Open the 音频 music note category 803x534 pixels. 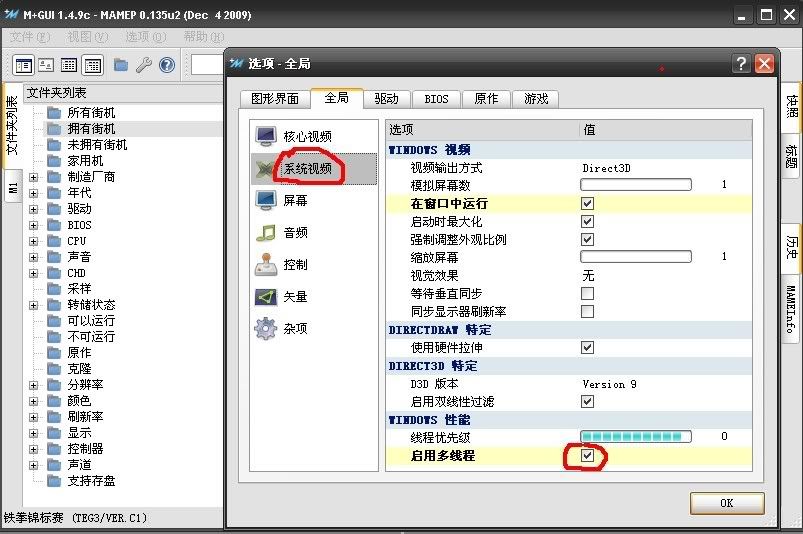tap(266, 232)
